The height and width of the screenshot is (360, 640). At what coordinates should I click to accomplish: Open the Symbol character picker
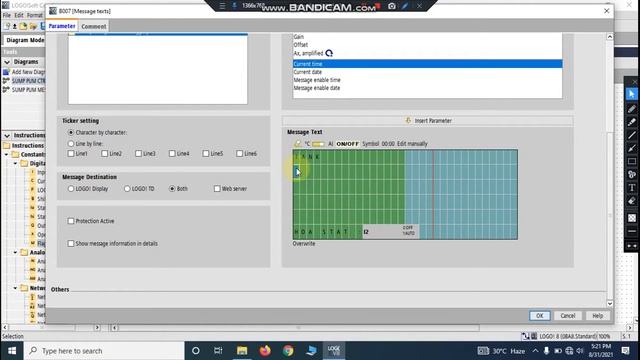[x=370, y=144]
